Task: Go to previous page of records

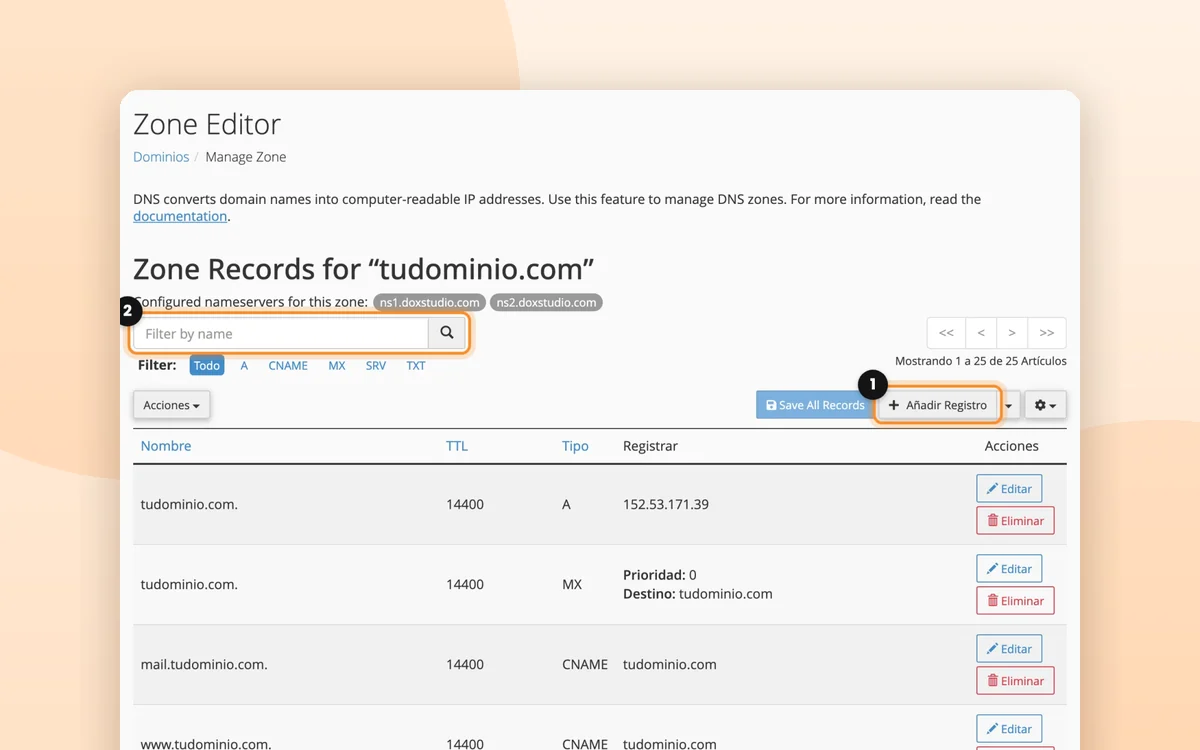Action: tap(981, 333)
